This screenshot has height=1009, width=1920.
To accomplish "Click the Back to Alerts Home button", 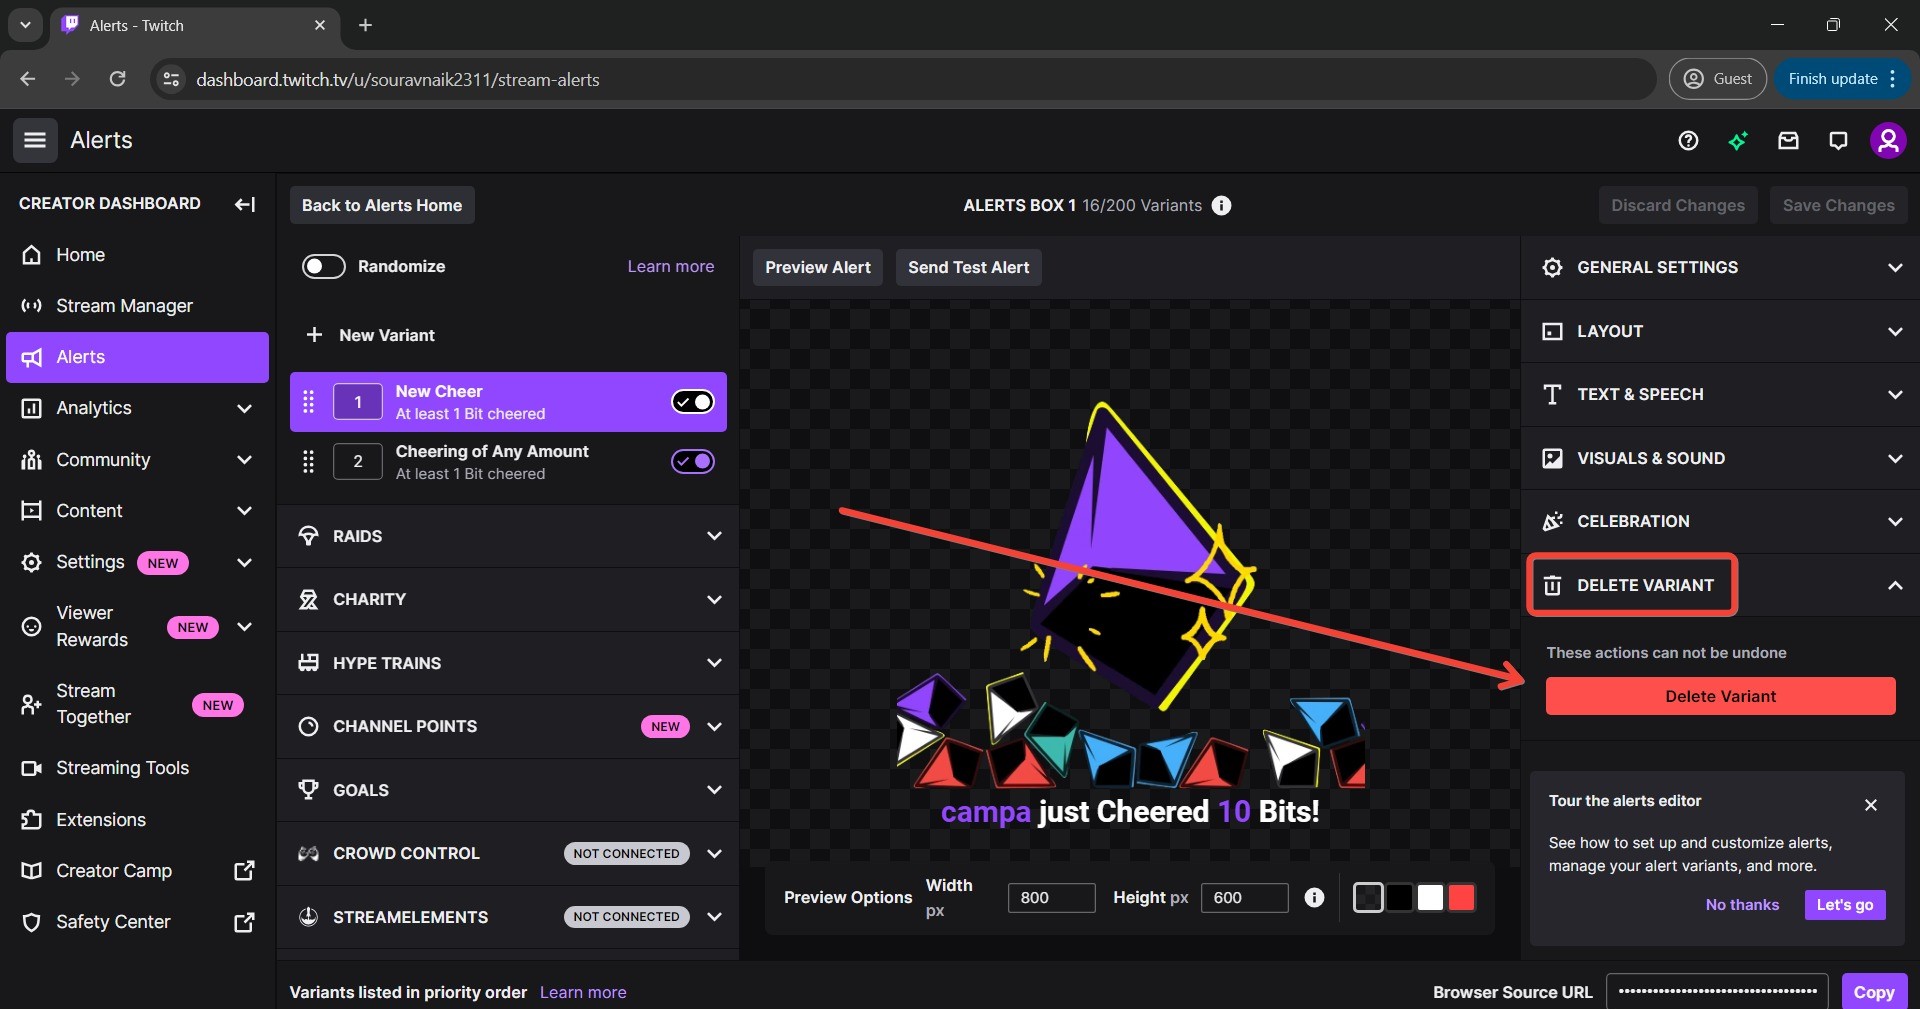I will click(x=381, y=206).
